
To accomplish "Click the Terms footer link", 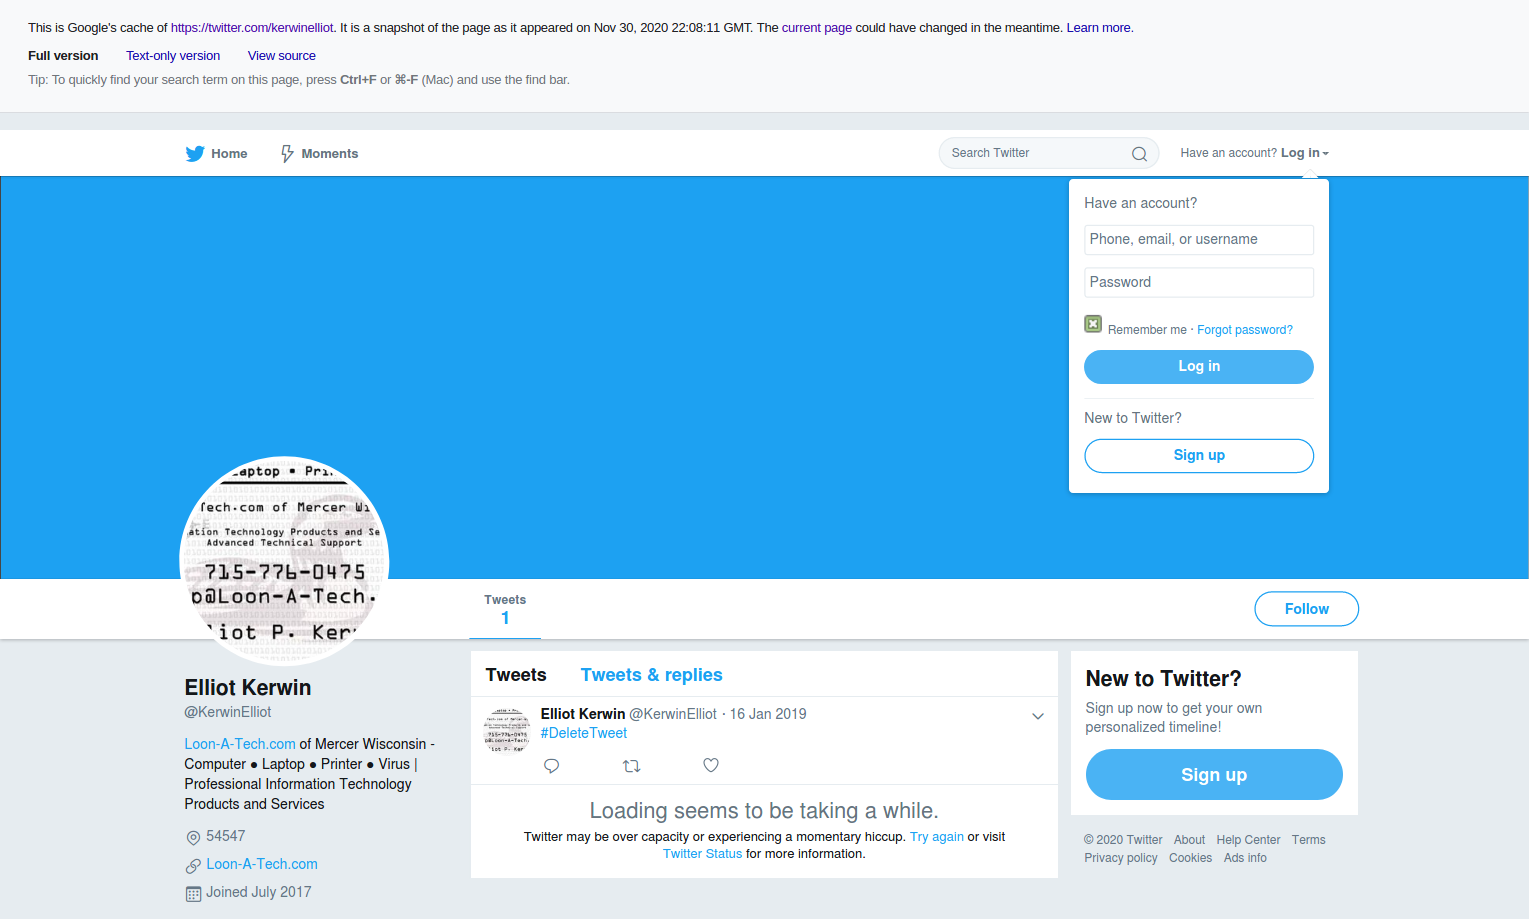I will 1308,840.
